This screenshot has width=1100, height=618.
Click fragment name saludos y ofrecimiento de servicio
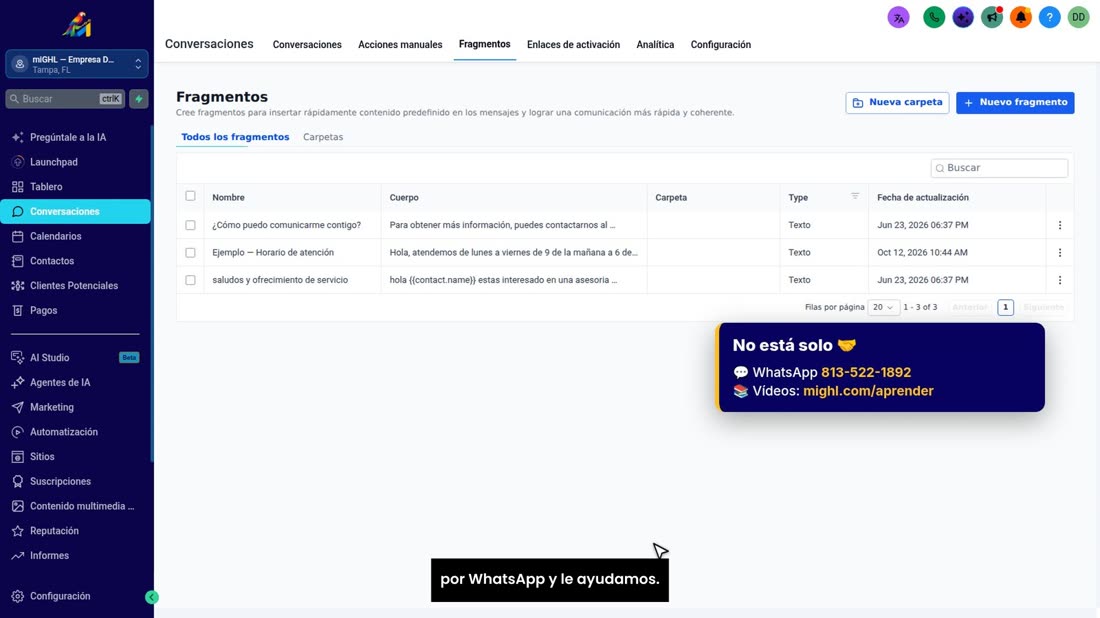click(x=280, y=280)
